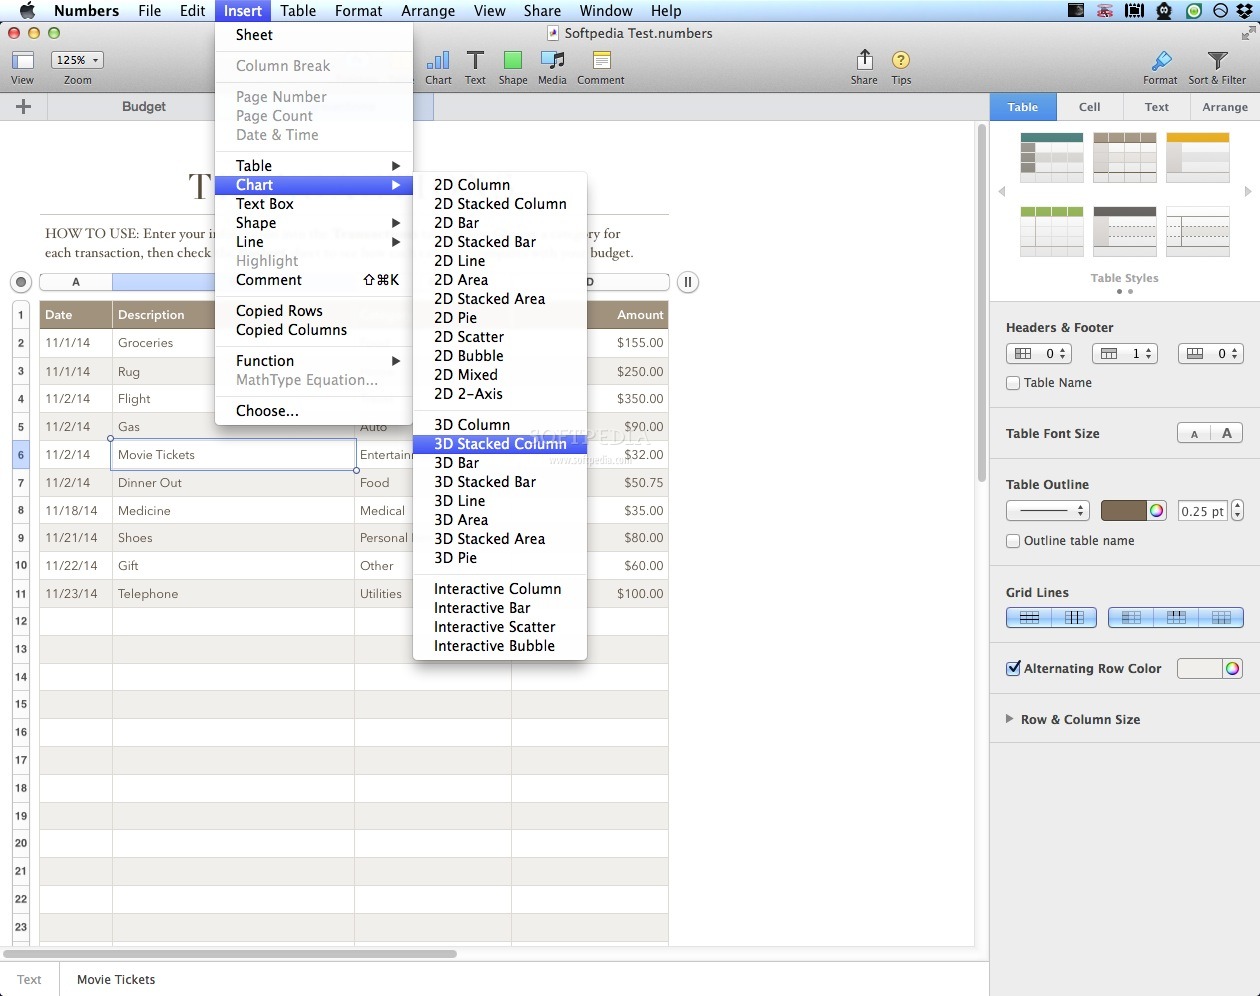Open footer rows count dropdown
The height and width of the screenshot is (996, 1260).
(1211, 353)
